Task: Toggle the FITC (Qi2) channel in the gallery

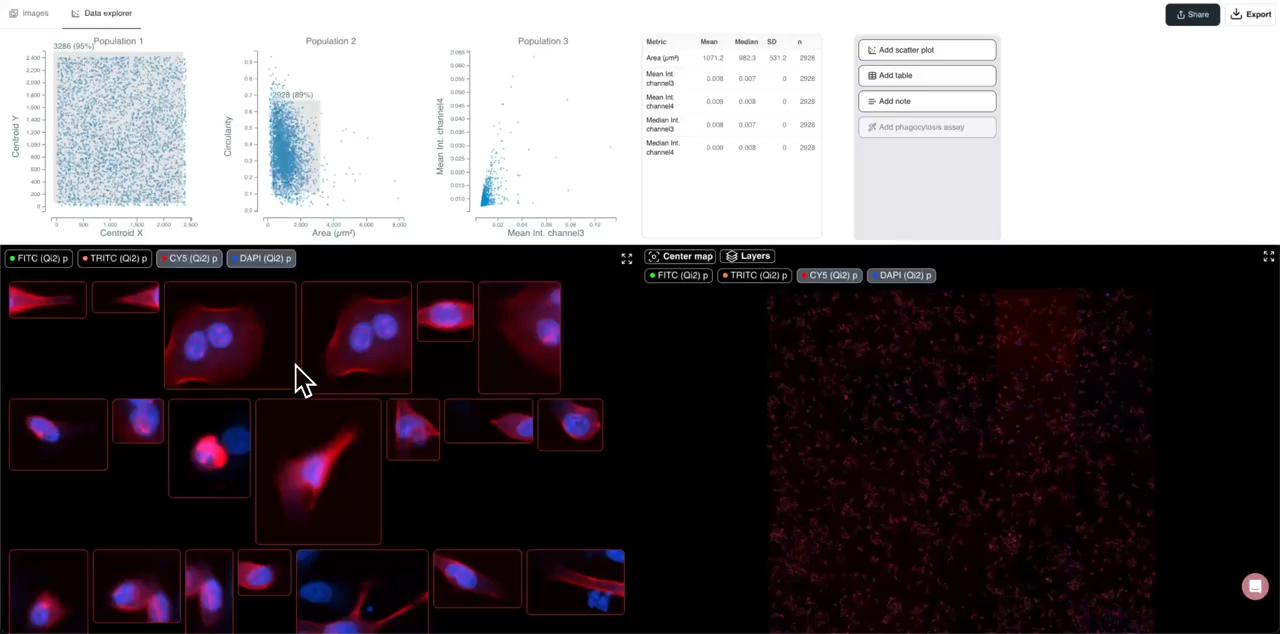Action: (x=40, y=258)
